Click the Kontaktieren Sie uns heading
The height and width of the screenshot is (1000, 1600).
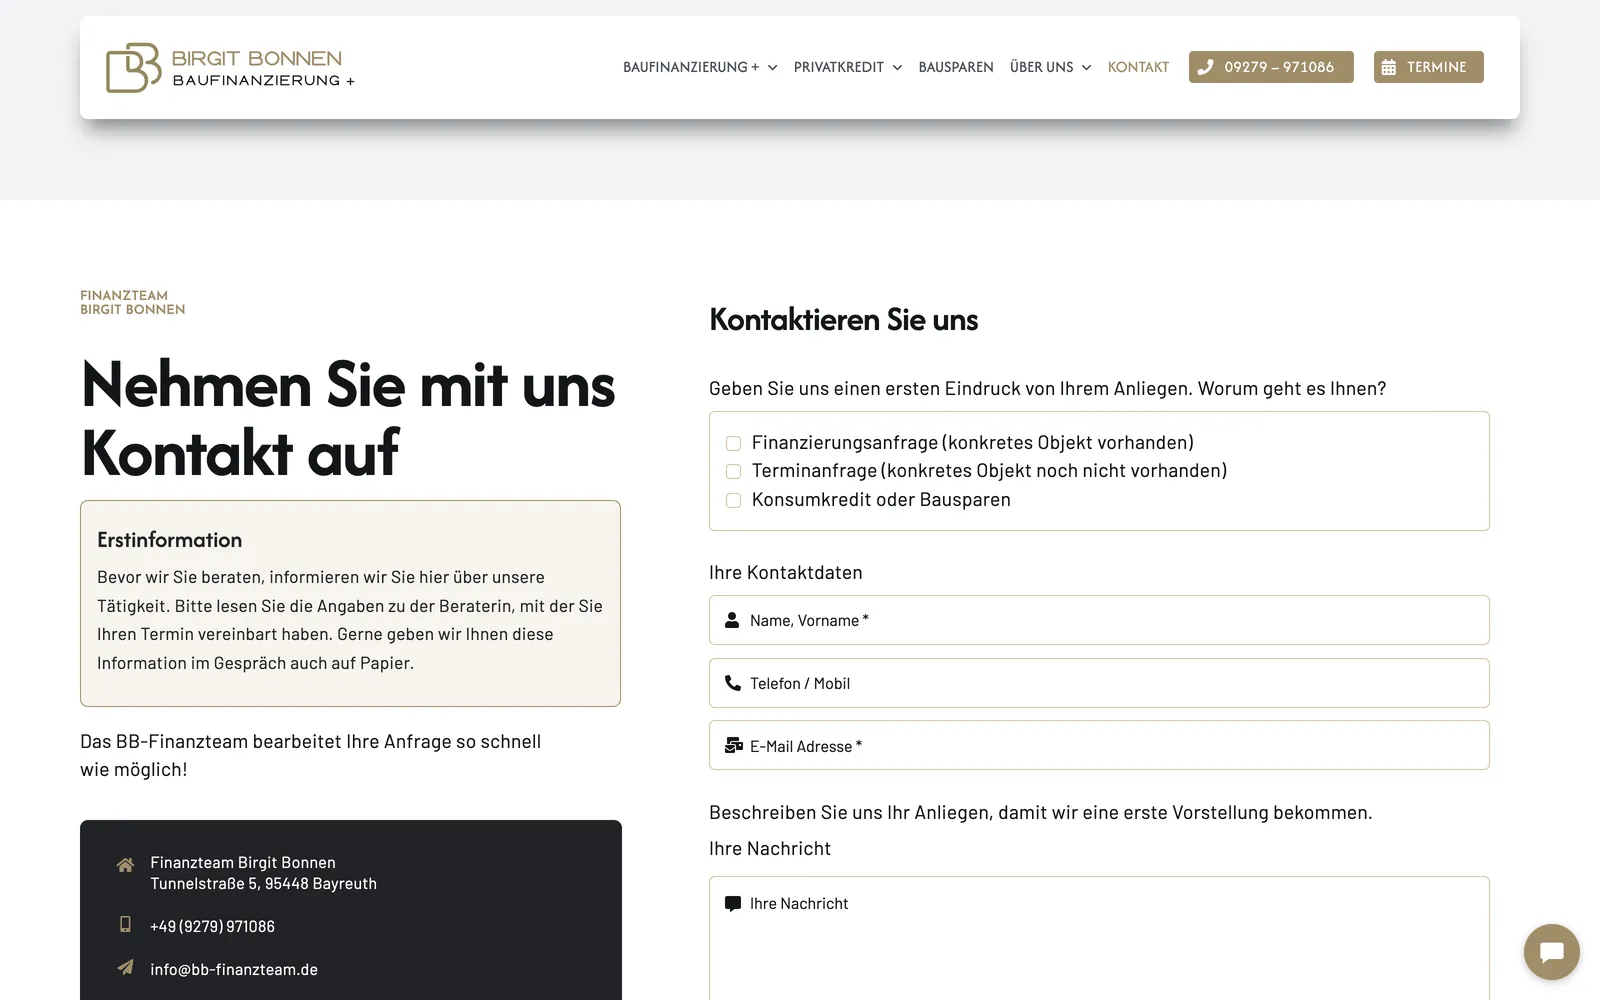click(843, 320)
